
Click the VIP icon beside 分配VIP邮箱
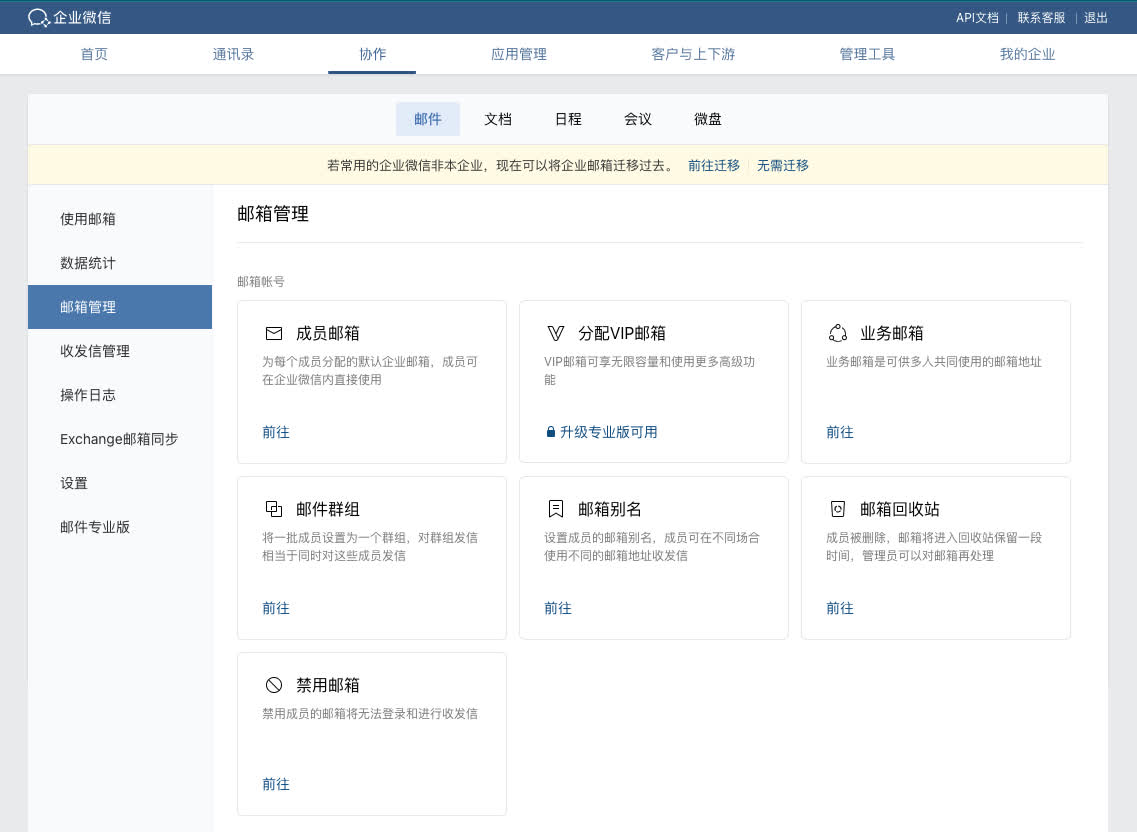(556, 333)
